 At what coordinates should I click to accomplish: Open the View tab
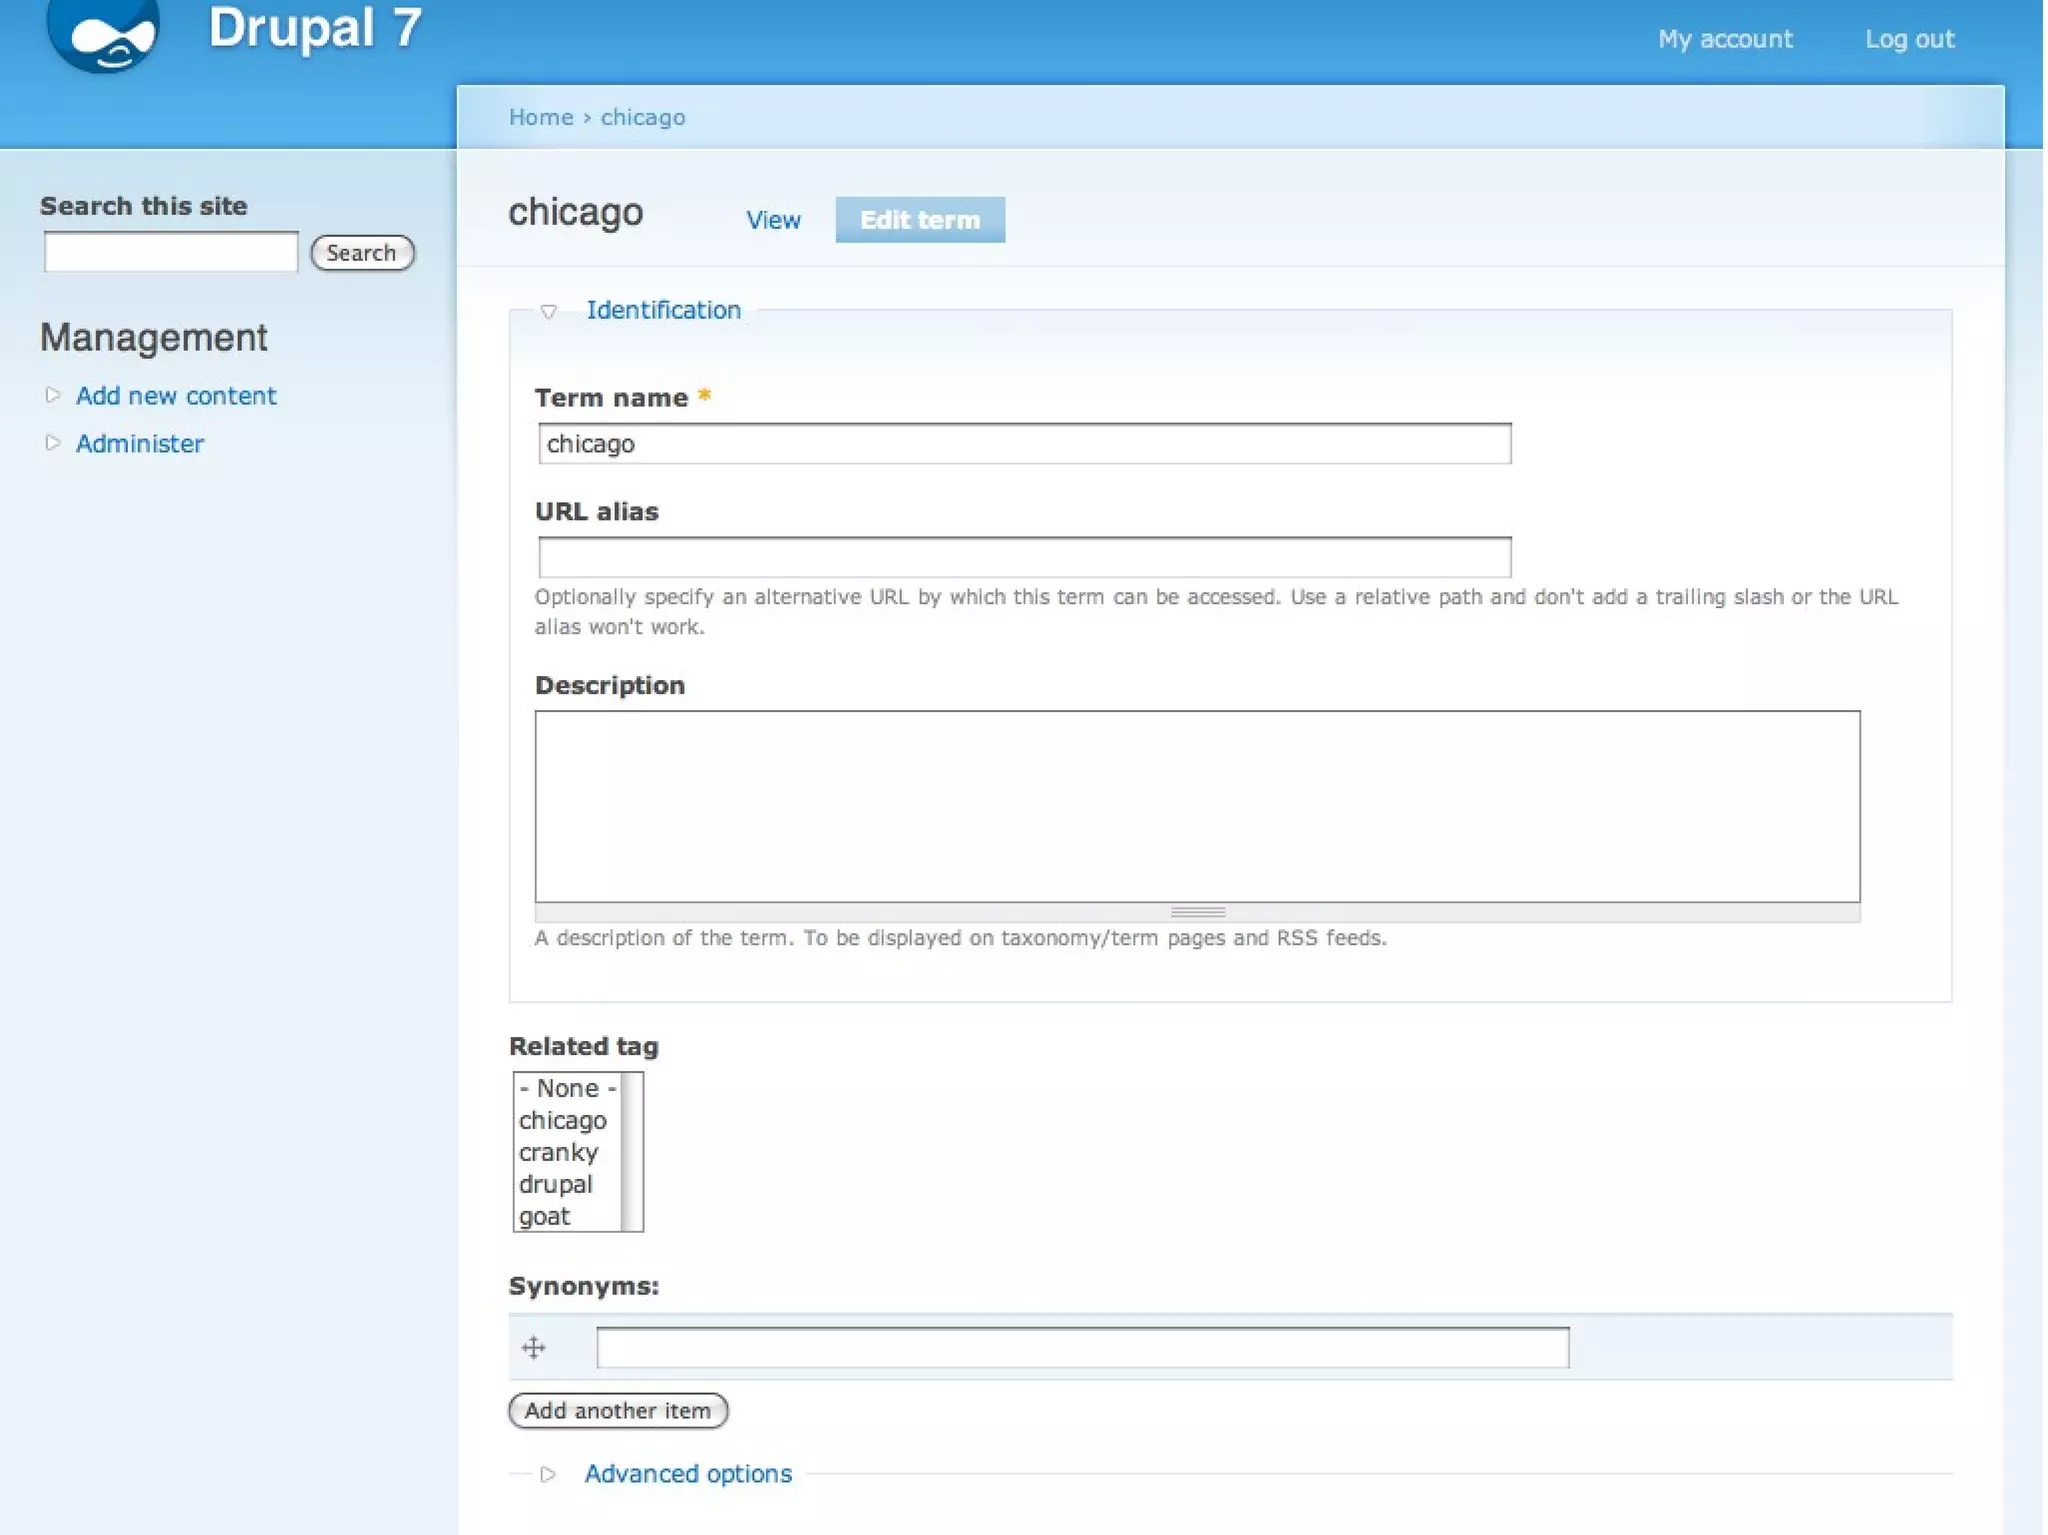pos(772,220)
